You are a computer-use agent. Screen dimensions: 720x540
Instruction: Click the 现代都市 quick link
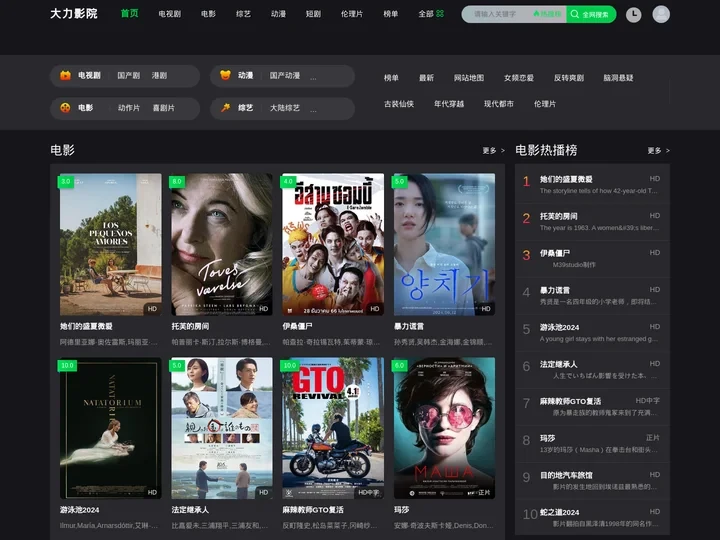pos(499,104)
